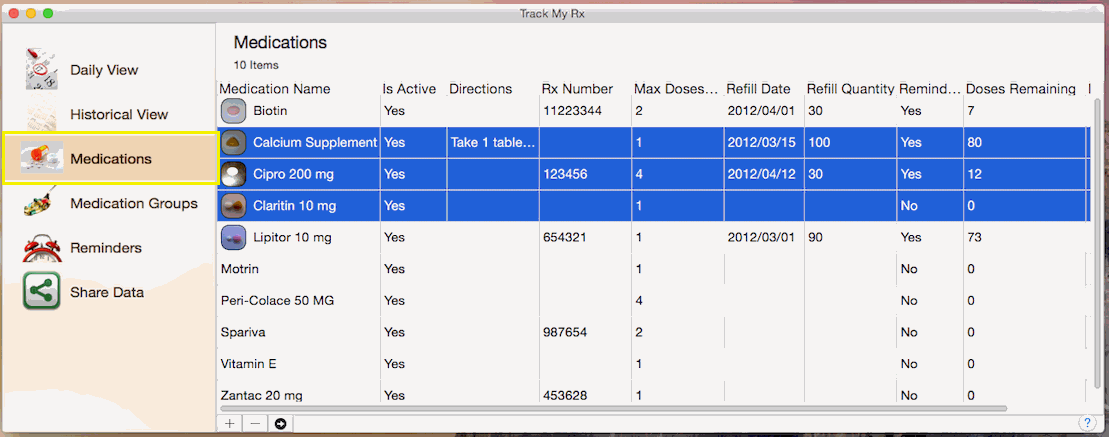This screenshot has height=437, width=1109.
Task: Click the black arrow action button
Action: coord(280,423)
